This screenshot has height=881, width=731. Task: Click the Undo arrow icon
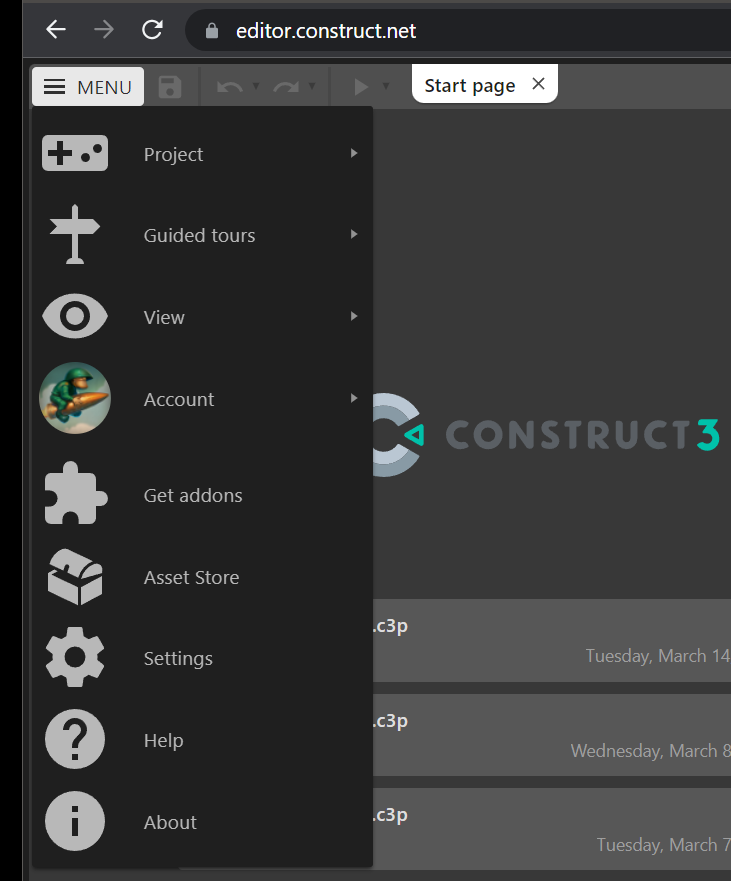(229, 87)
